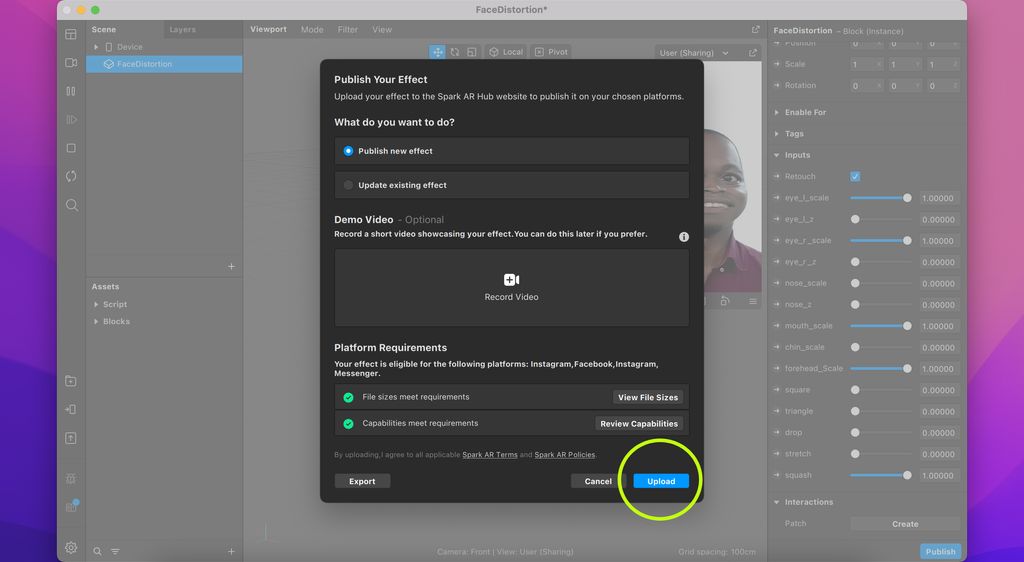Screen dimensions: 1024x562
Task: Expand the Script assets folder
Action: coord(96,305)
